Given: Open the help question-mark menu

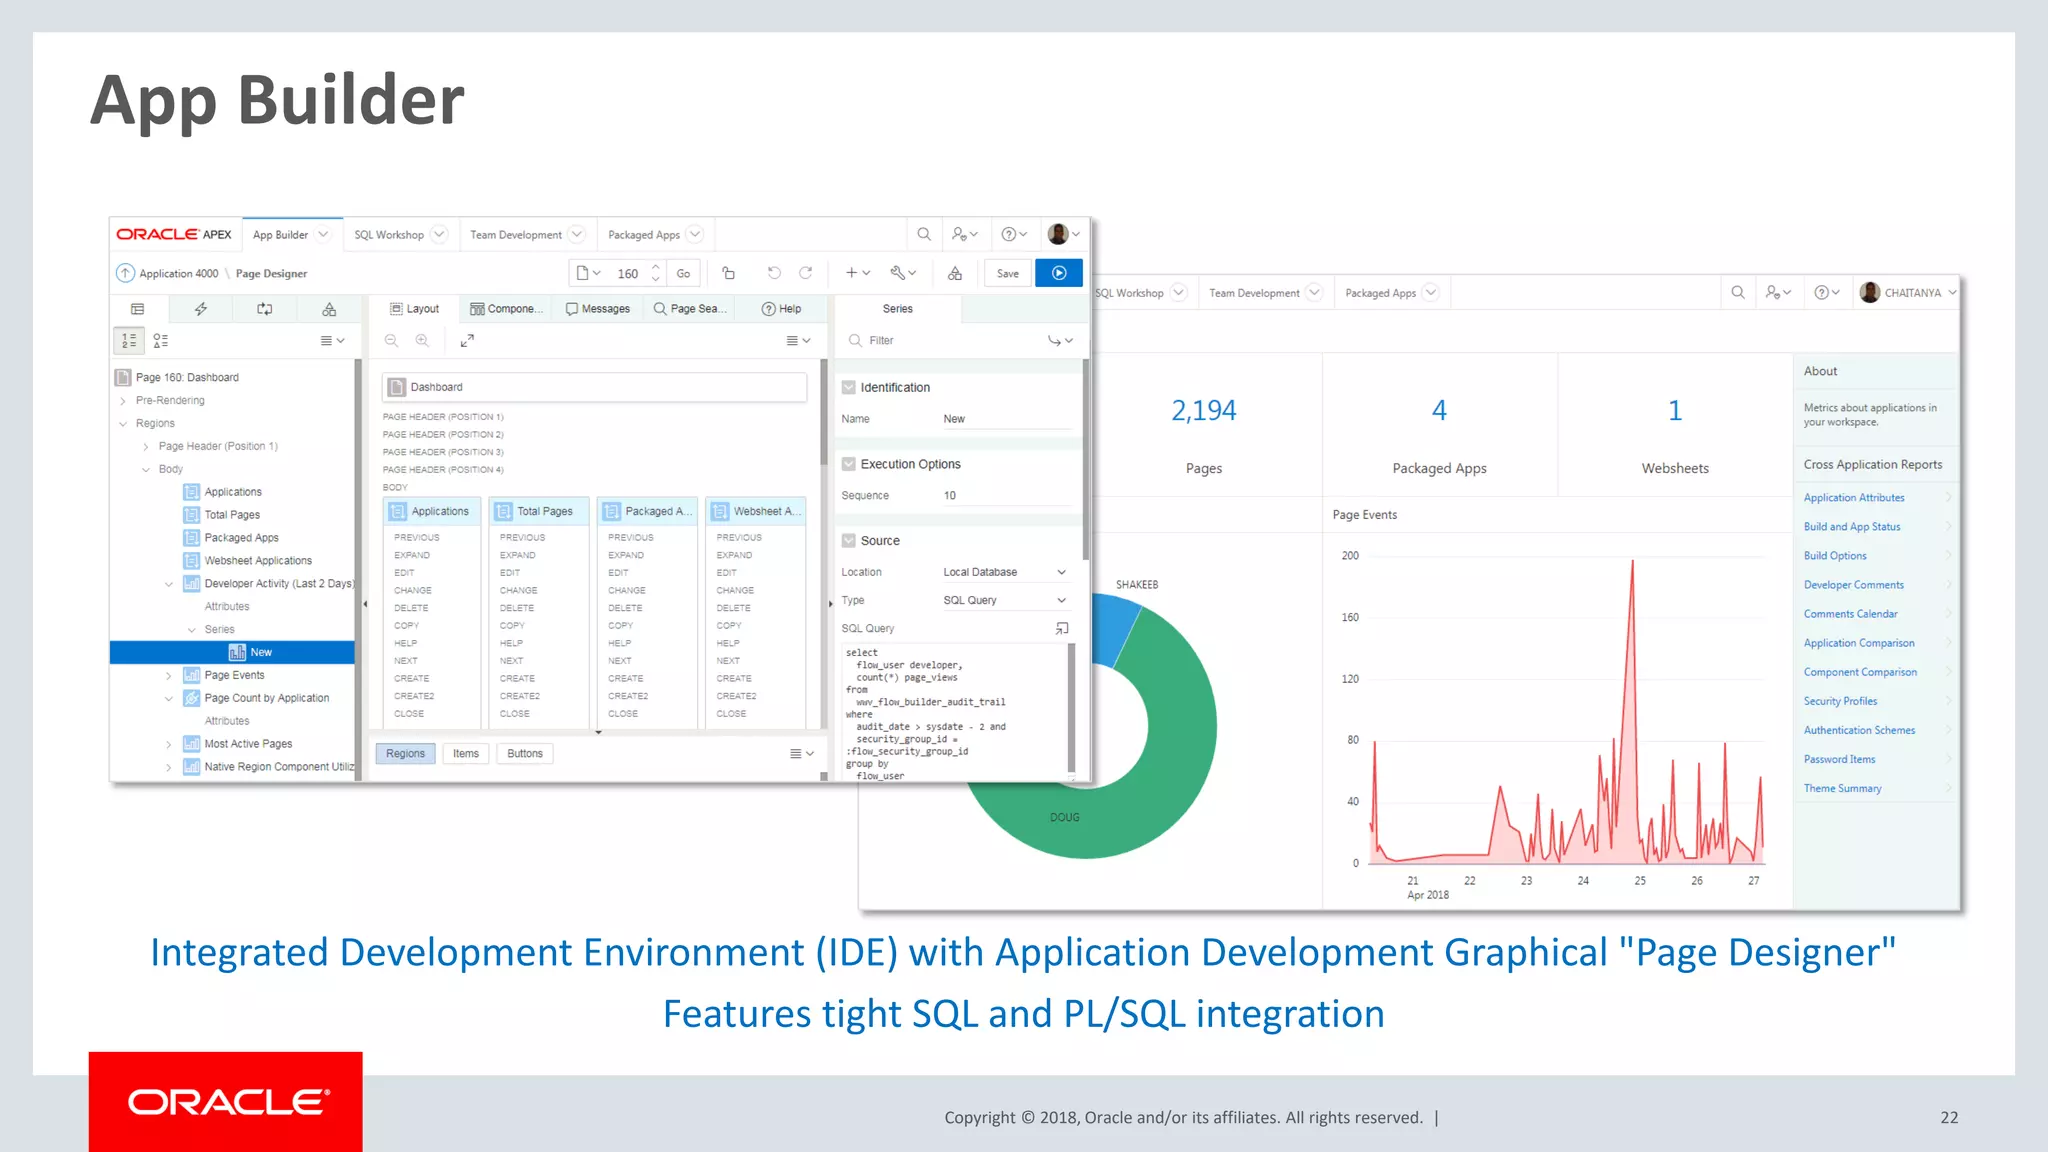Looking at the screenshot, I should pos(1014,234).
